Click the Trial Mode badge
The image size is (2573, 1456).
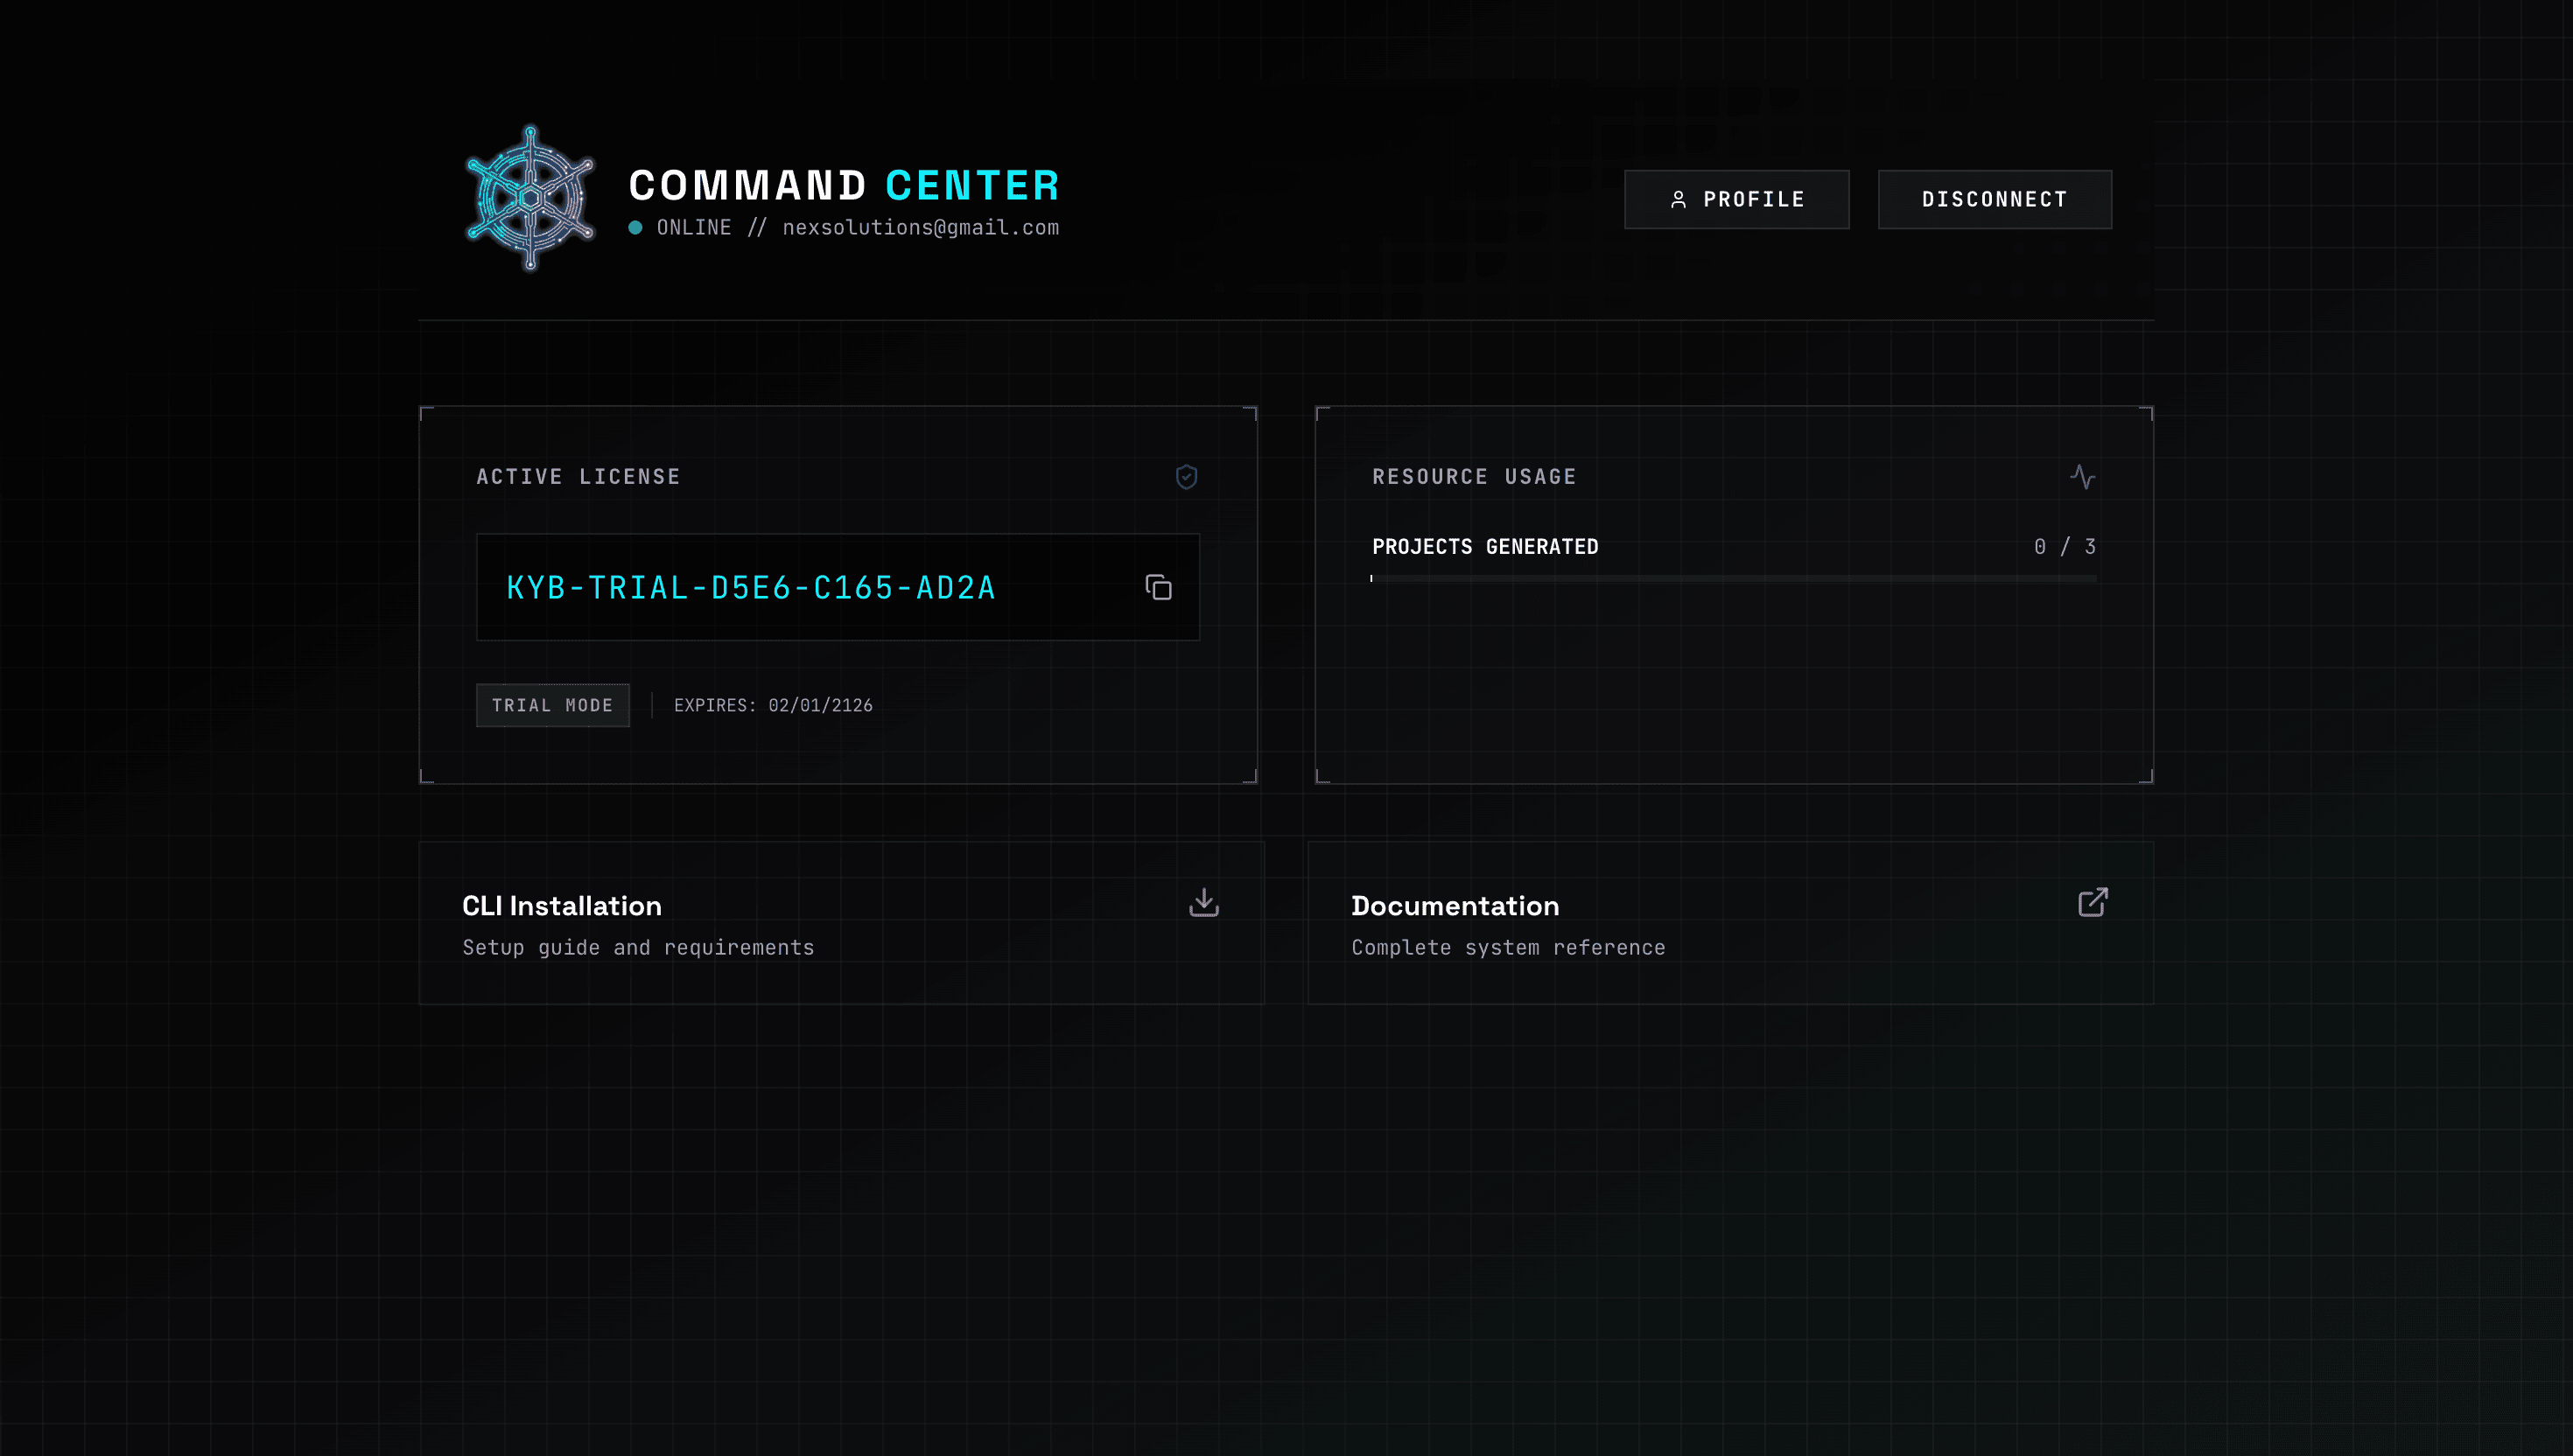coord(552,706)
